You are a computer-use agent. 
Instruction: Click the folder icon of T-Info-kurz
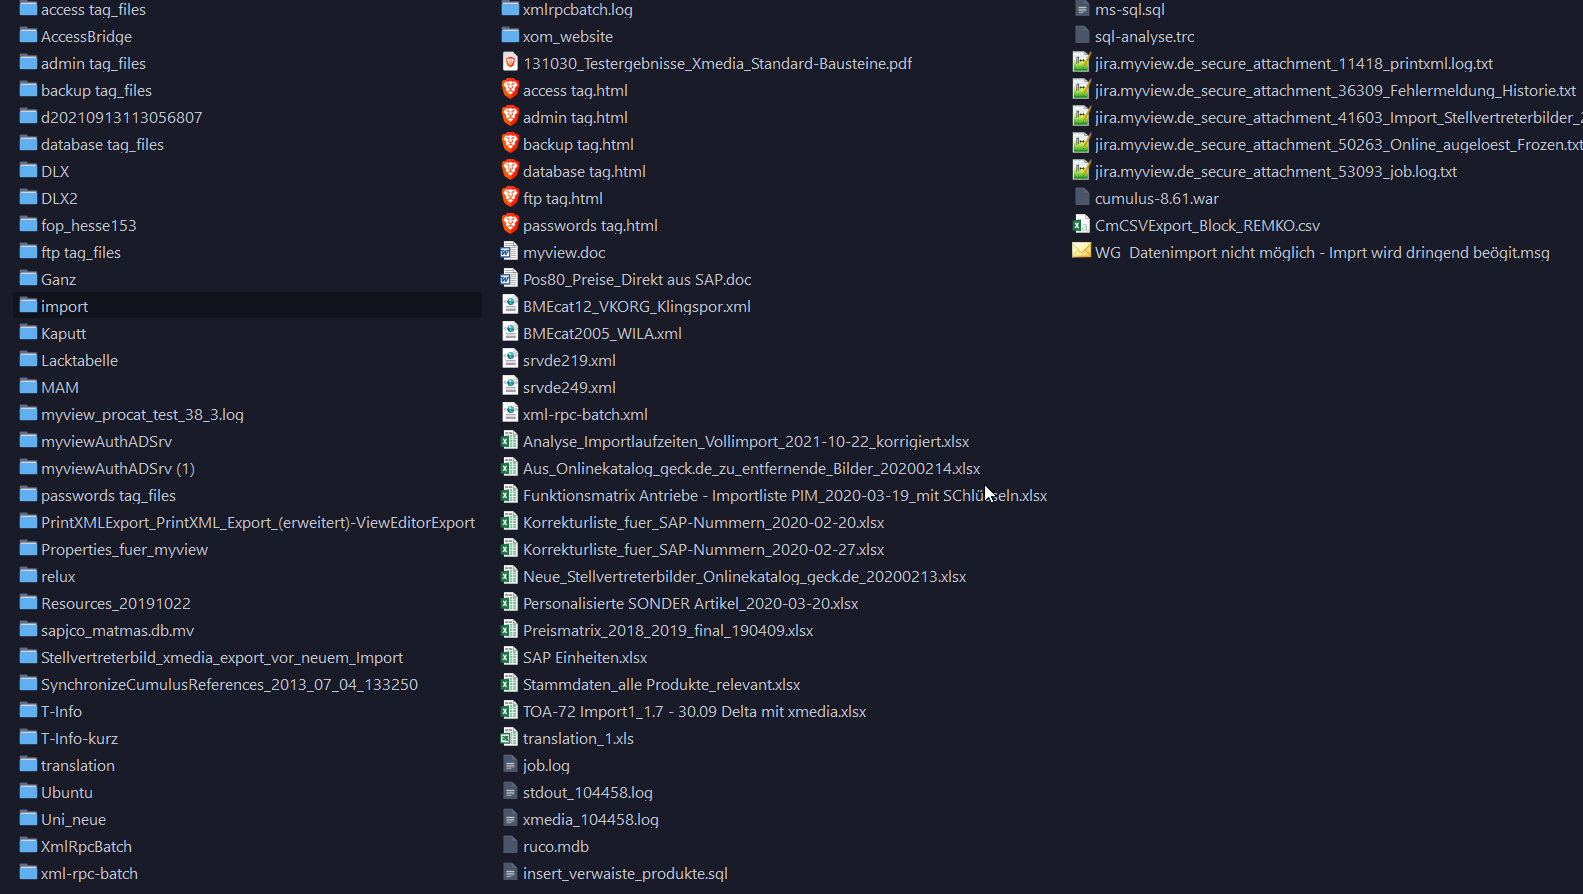(28, 738)
